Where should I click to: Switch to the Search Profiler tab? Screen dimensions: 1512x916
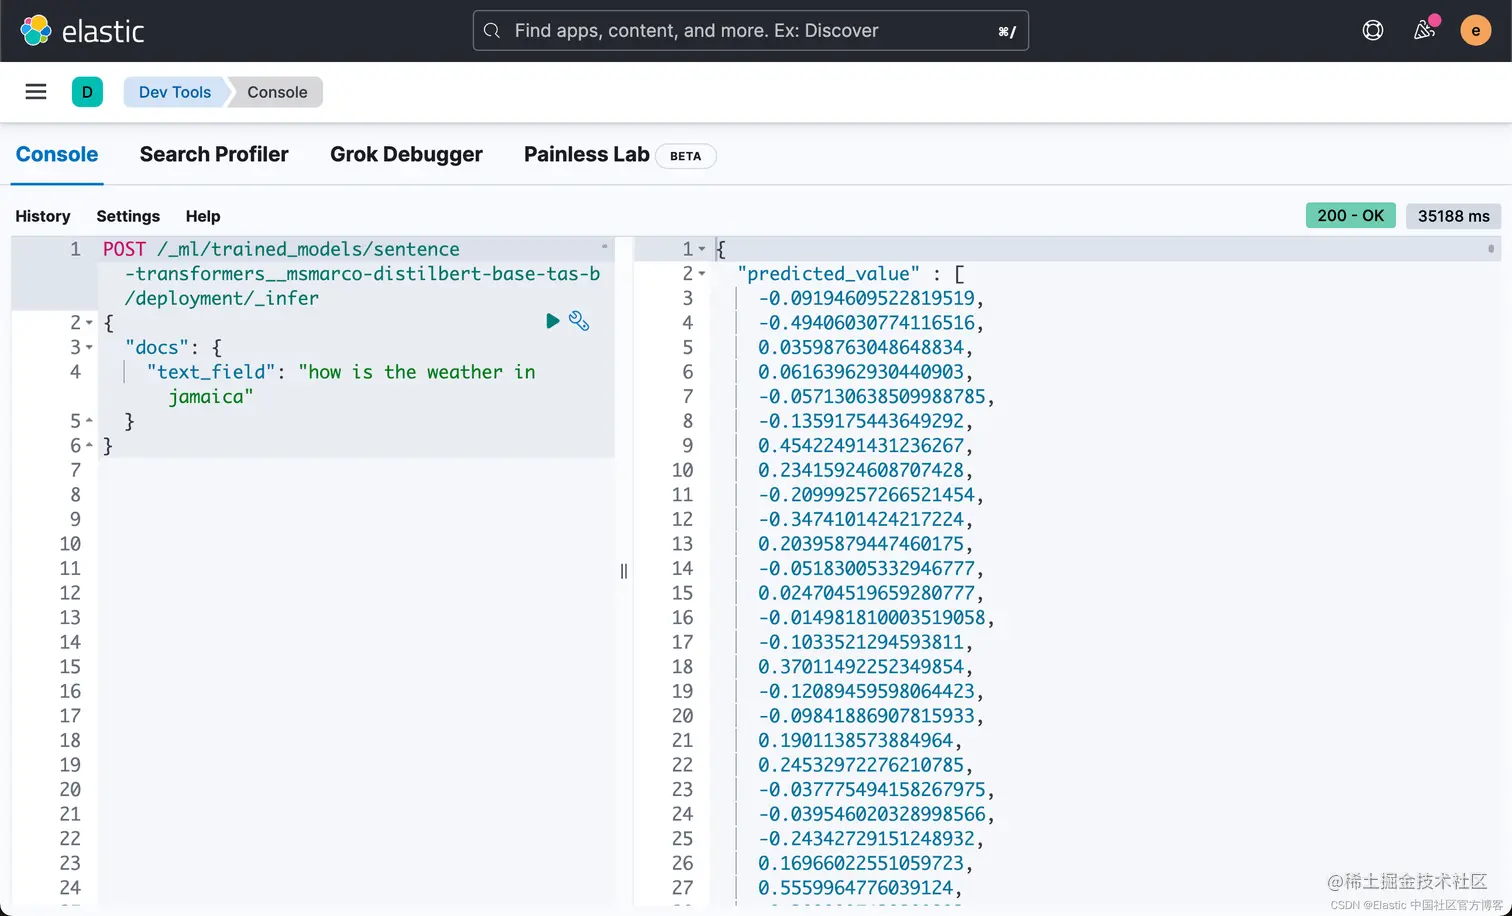[214, 155]
